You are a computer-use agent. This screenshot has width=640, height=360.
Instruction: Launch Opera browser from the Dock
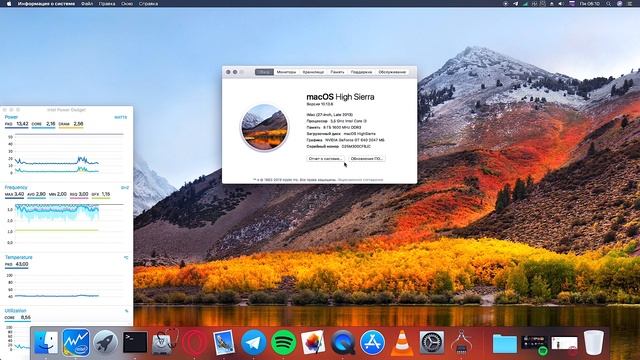[194, 342]
